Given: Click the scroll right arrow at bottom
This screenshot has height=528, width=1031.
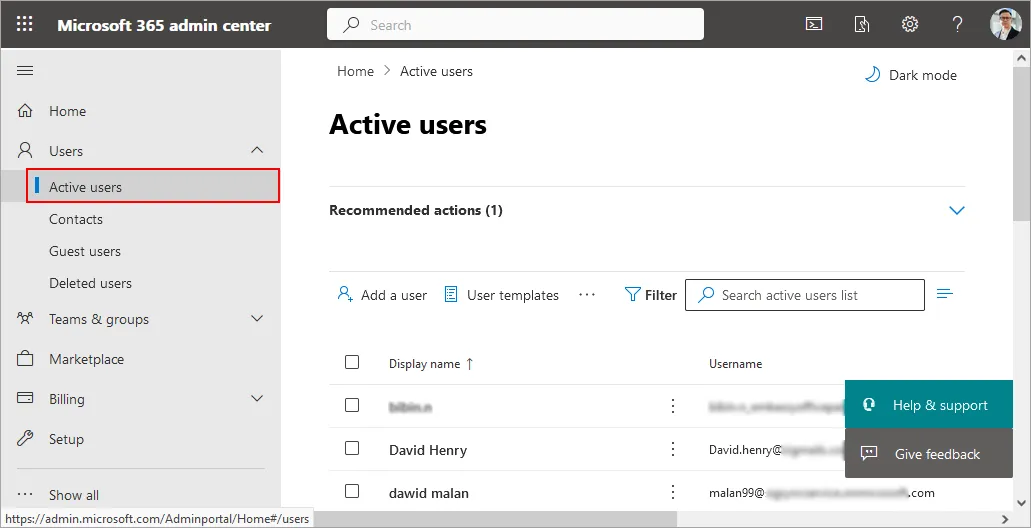Looking at the screenshot, I should click(x=1005, y=519).
